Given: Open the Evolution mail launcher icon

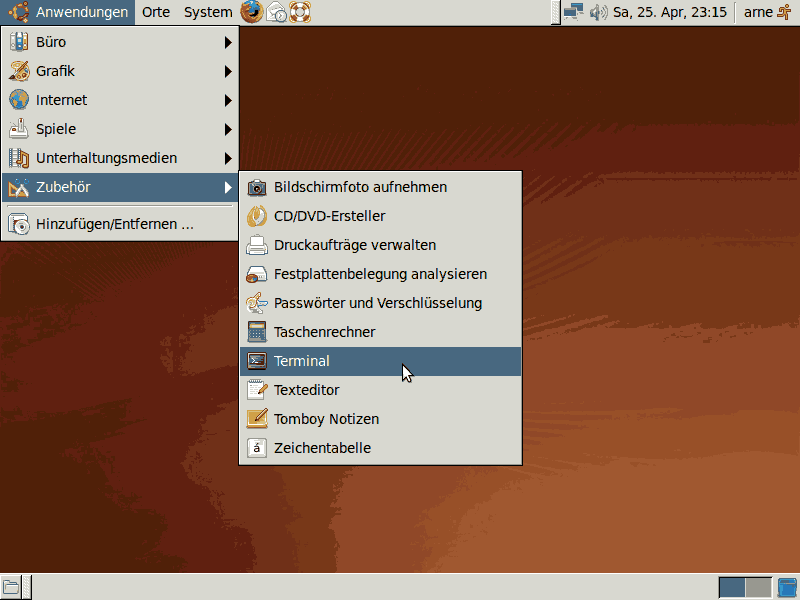Looking at the screenshot, I should pyautogui.click(x=277, y=12).
